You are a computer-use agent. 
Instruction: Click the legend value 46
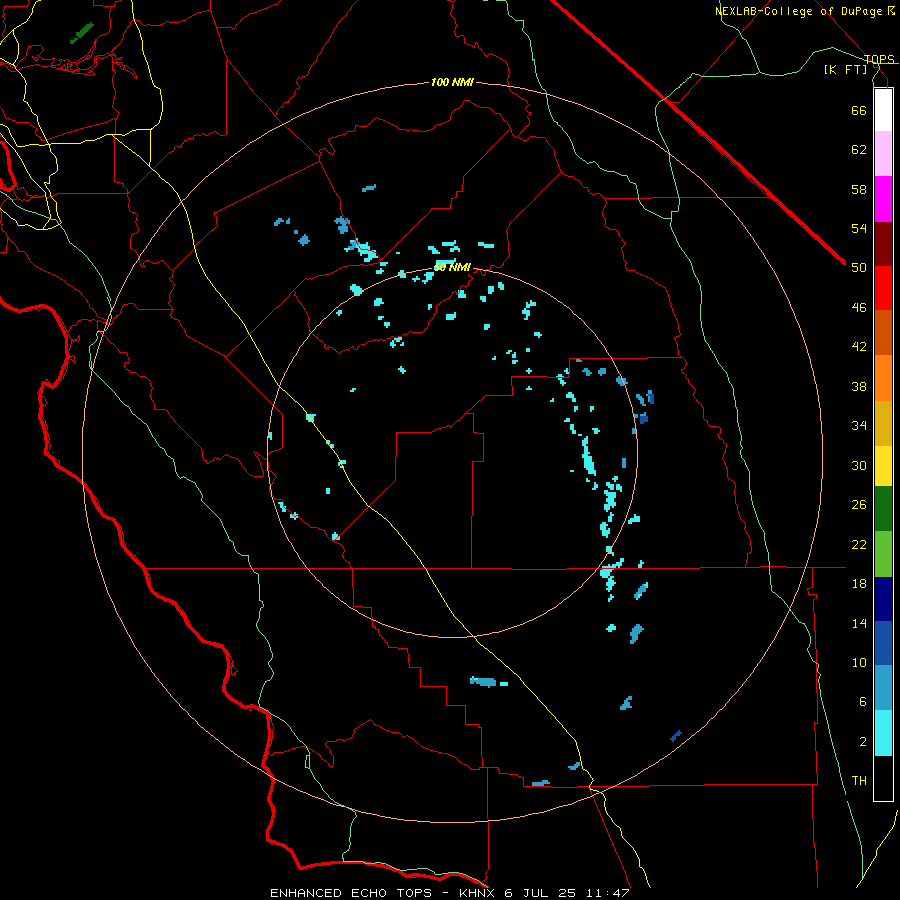859,308
